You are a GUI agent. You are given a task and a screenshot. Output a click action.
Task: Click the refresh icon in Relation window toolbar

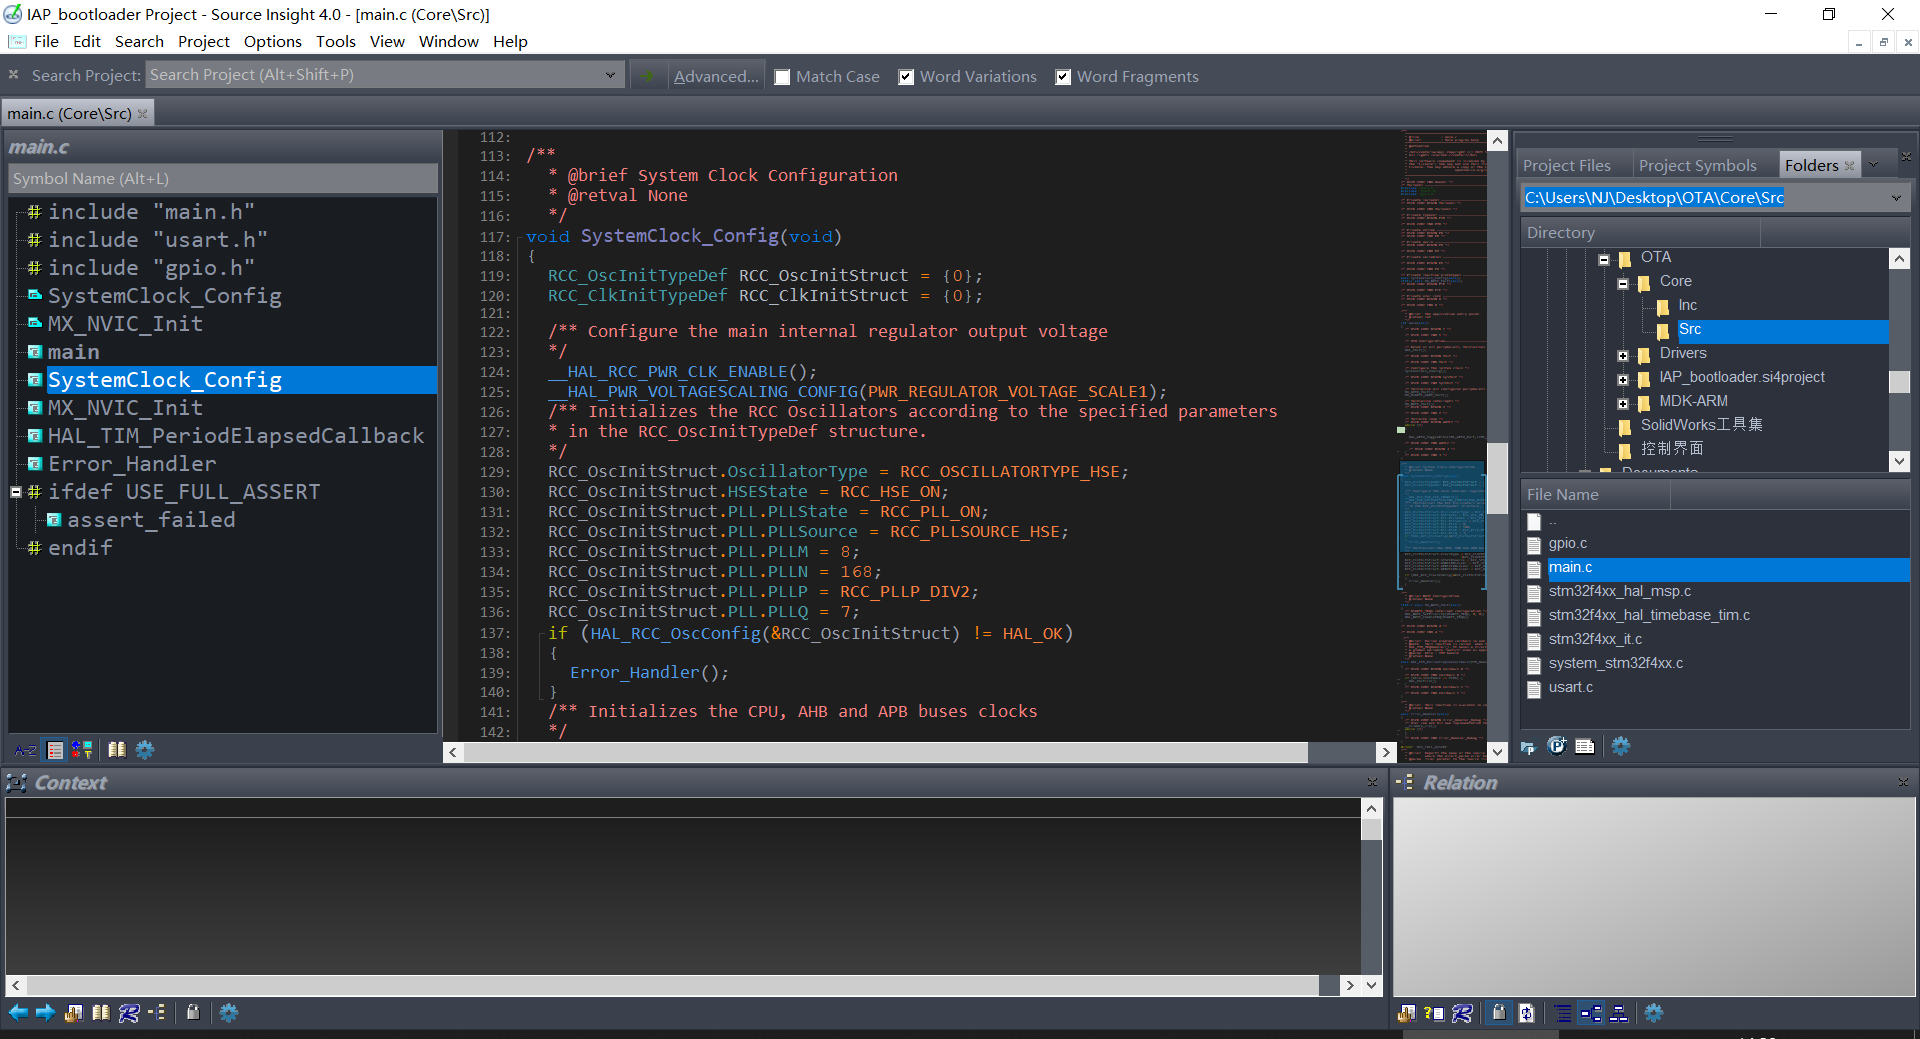[x=1527, y=1013]
